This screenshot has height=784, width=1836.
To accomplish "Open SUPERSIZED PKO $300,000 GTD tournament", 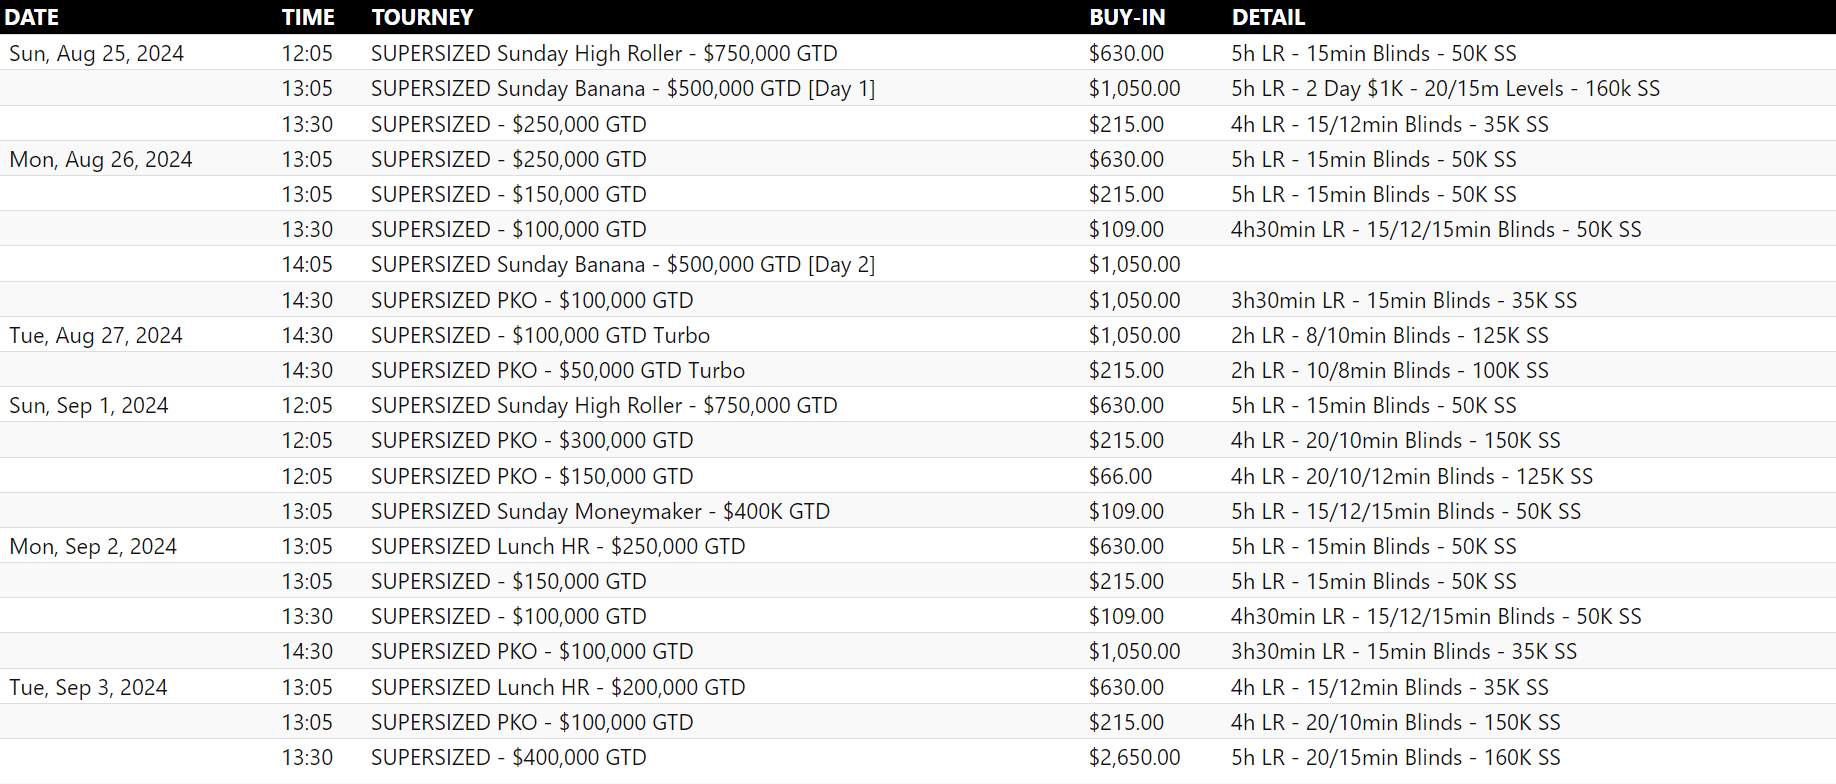I will point(532,441).
